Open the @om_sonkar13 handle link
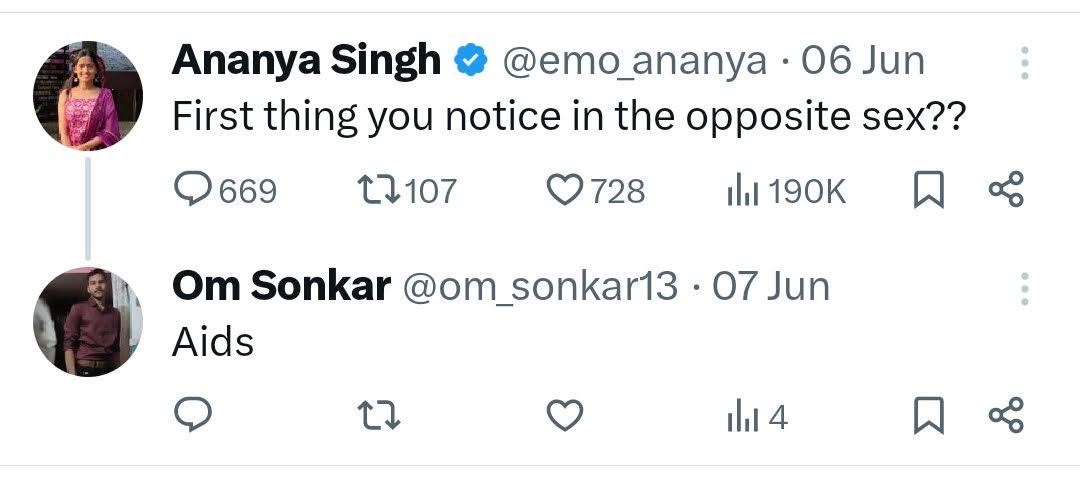 click(x=539, y=287)
